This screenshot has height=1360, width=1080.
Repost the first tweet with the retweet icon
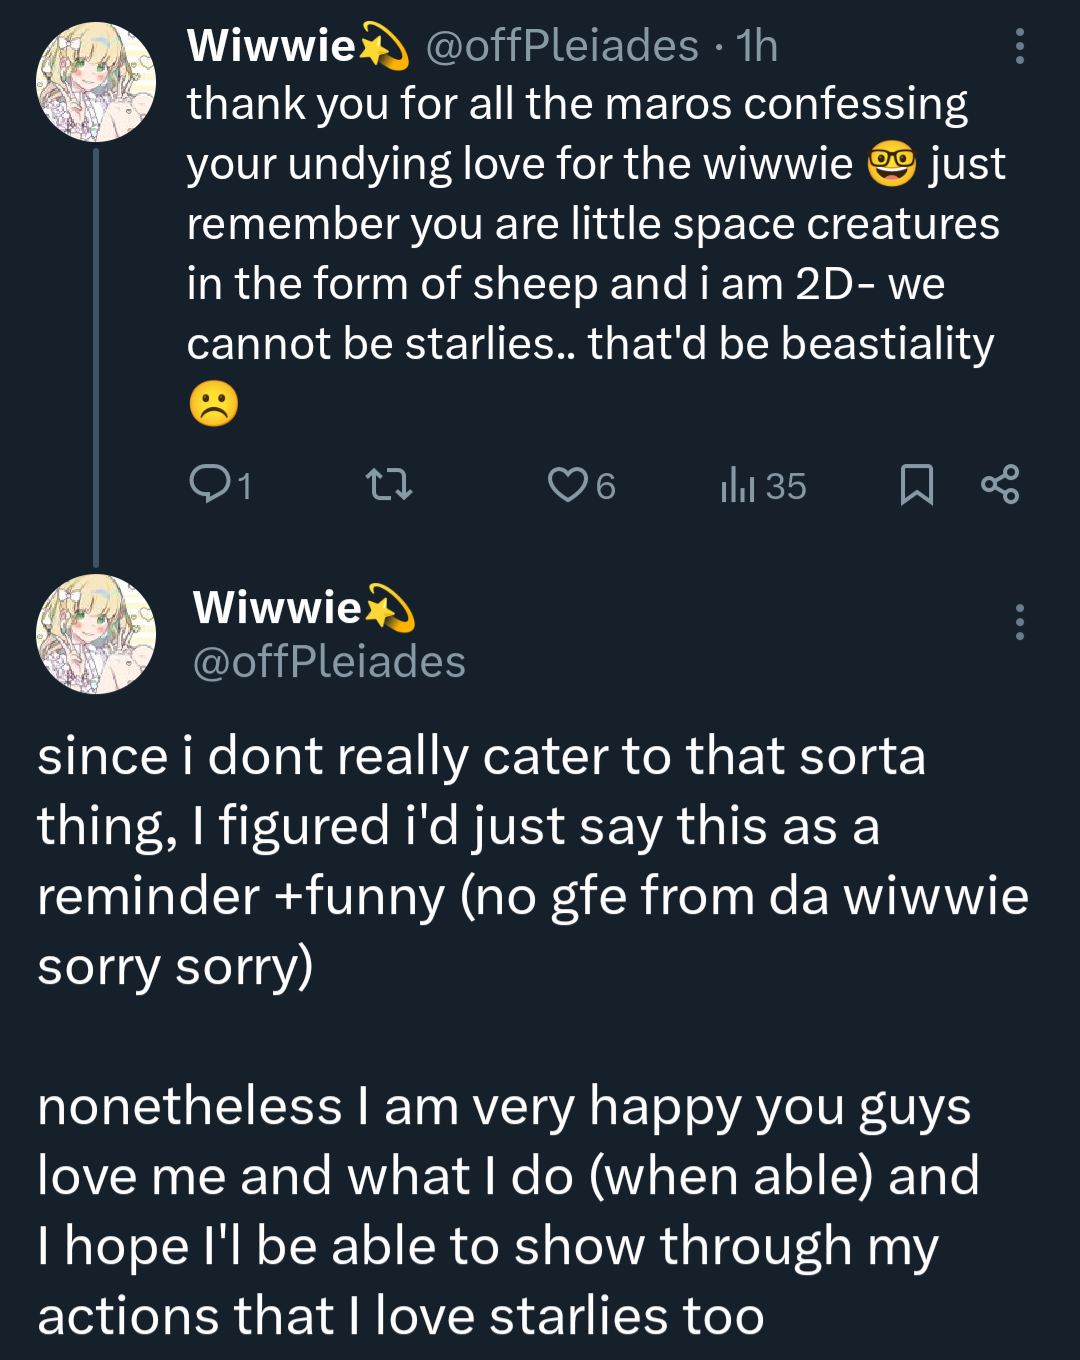click(x=388, y=486)
